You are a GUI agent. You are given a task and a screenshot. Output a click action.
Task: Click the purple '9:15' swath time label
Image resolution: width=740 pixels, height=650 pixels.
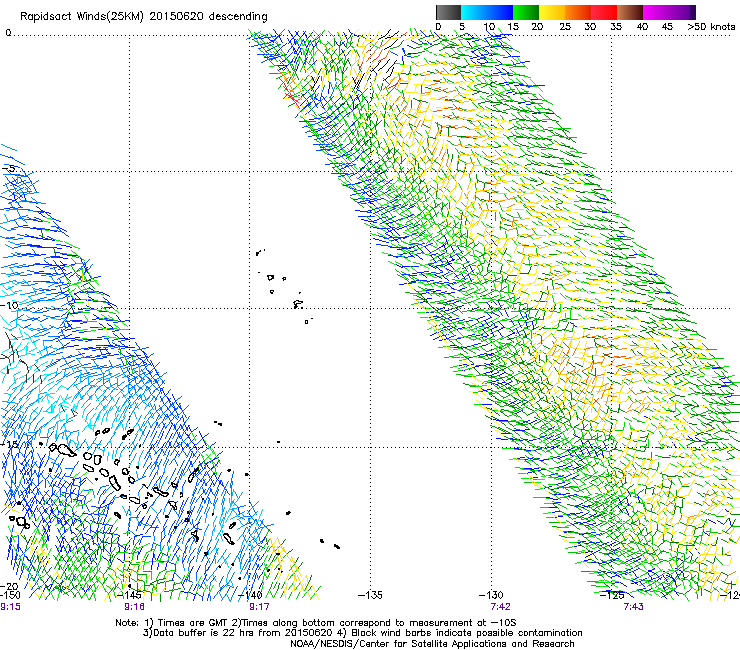click(10, 607)
